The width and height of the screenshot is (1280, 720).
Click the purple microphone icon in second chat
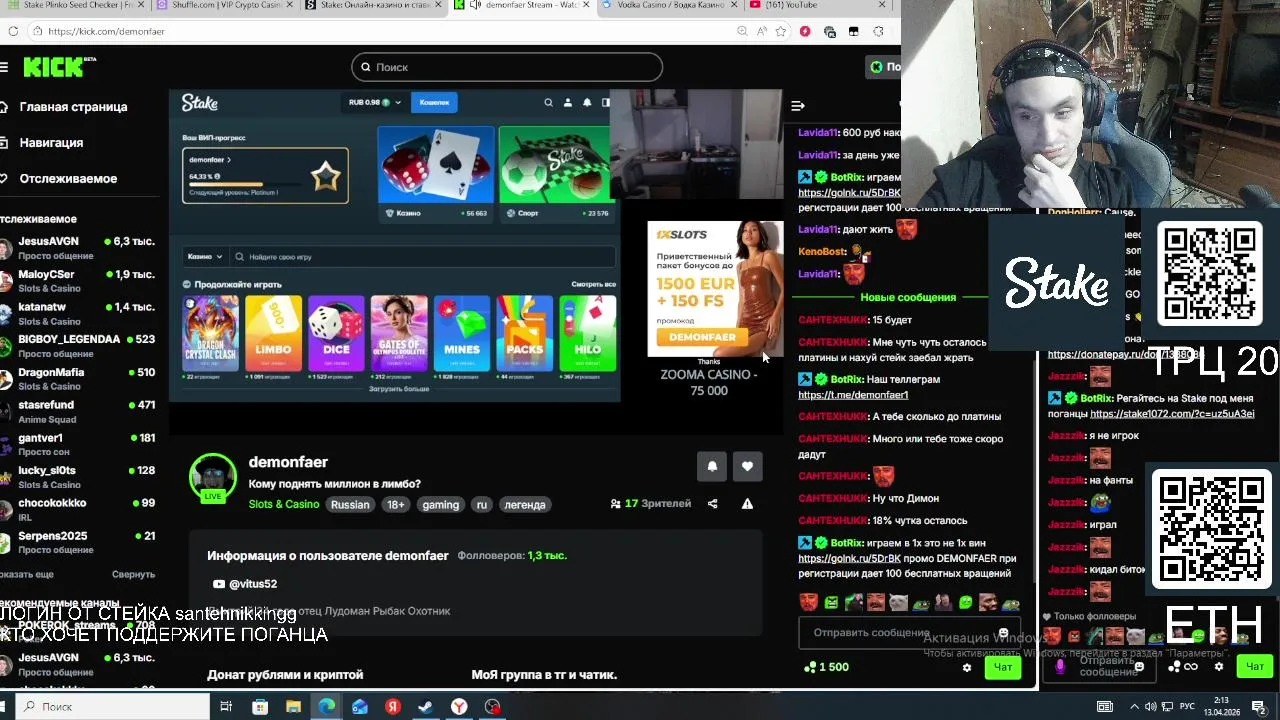(x=1060, y=666)
